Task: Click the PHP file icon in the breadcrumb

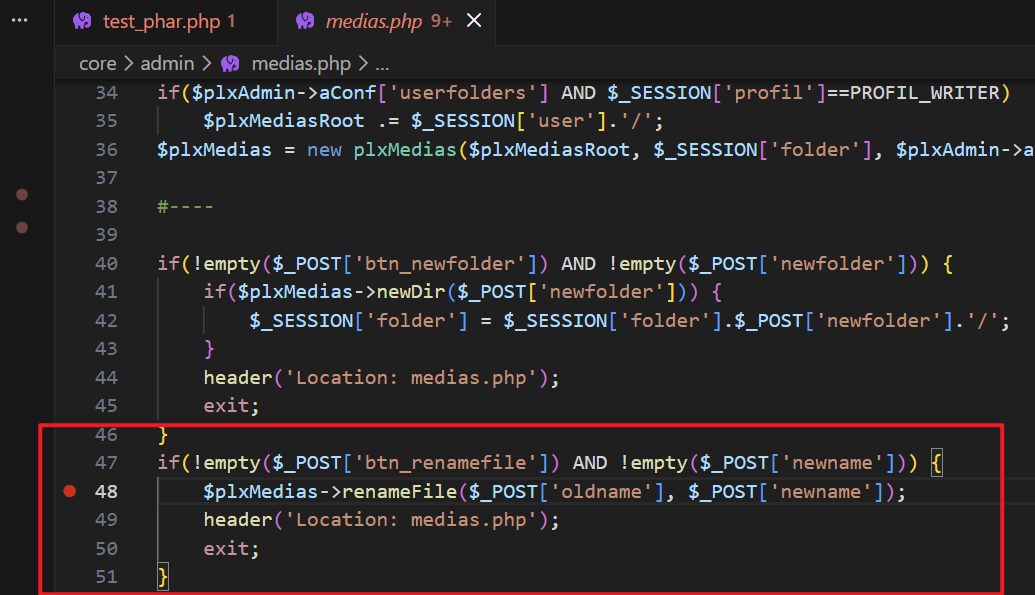Action: click(231, 63)
